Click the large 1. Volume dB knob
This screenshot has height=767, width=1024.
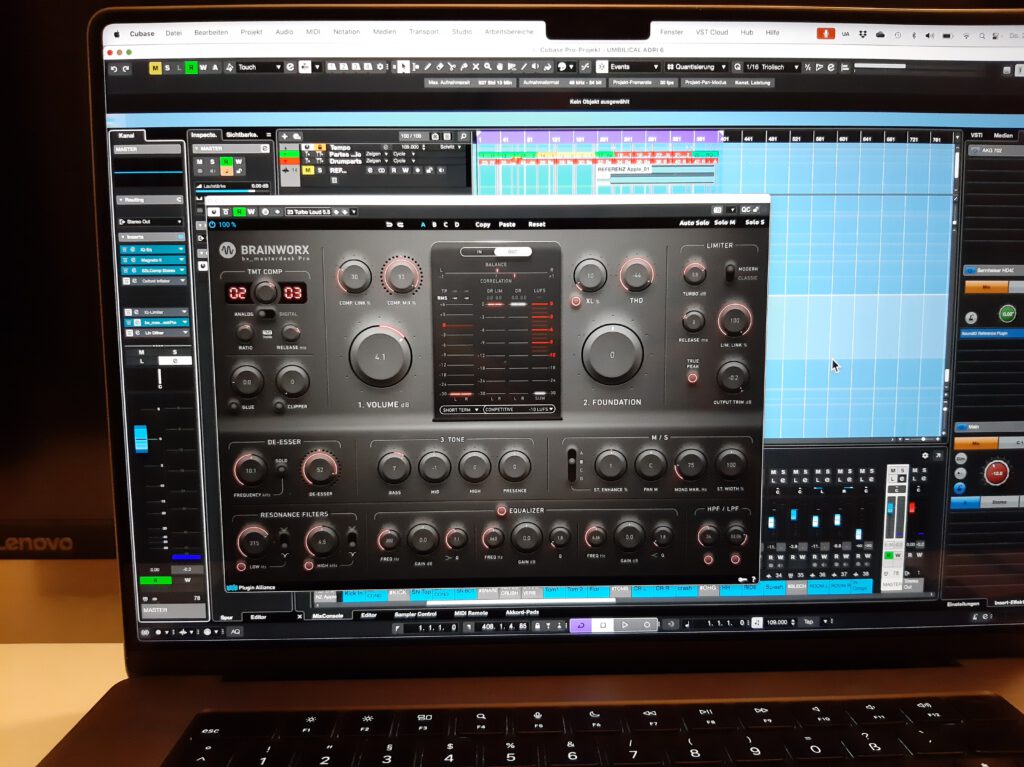(380, 356)
